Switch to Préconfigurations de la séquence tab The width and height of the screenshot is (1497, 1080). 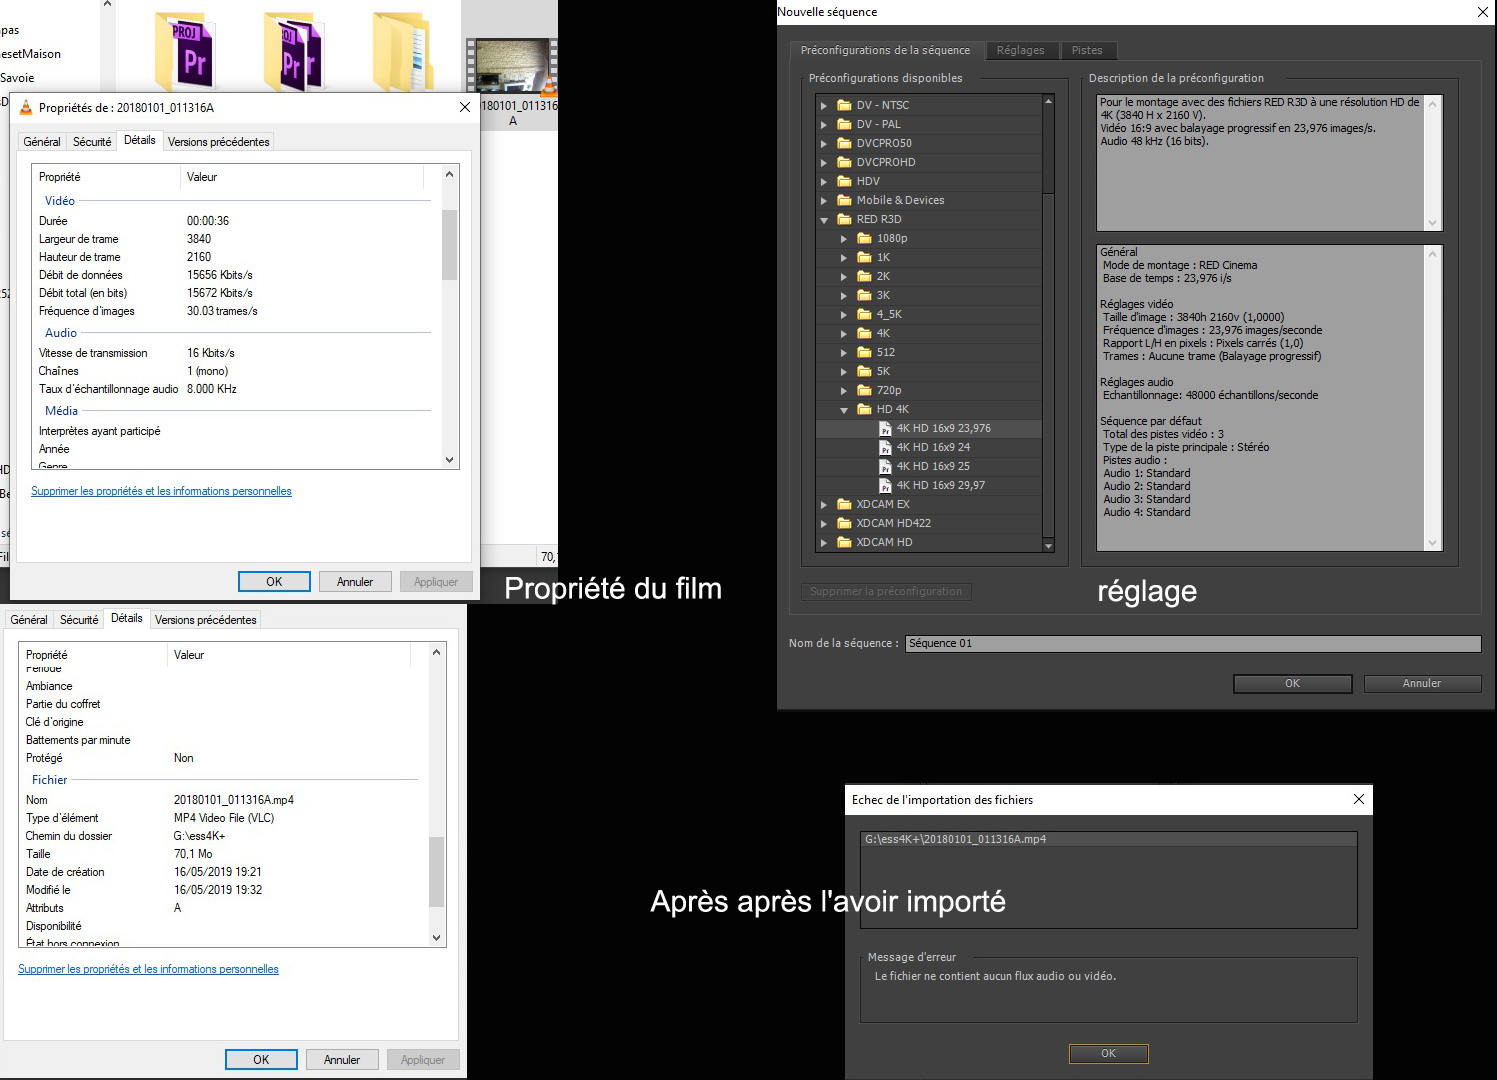click(x=885, y=50)
